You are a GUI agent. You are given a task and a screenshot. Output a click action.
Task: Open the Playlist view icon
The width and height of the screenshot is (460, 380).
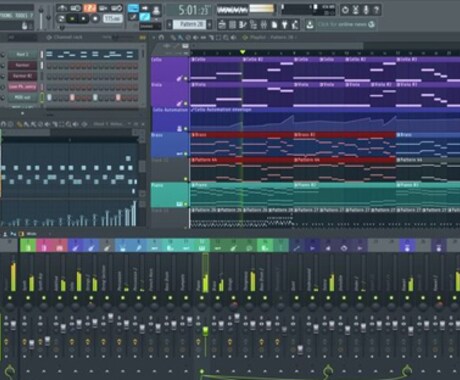(222, 24)
